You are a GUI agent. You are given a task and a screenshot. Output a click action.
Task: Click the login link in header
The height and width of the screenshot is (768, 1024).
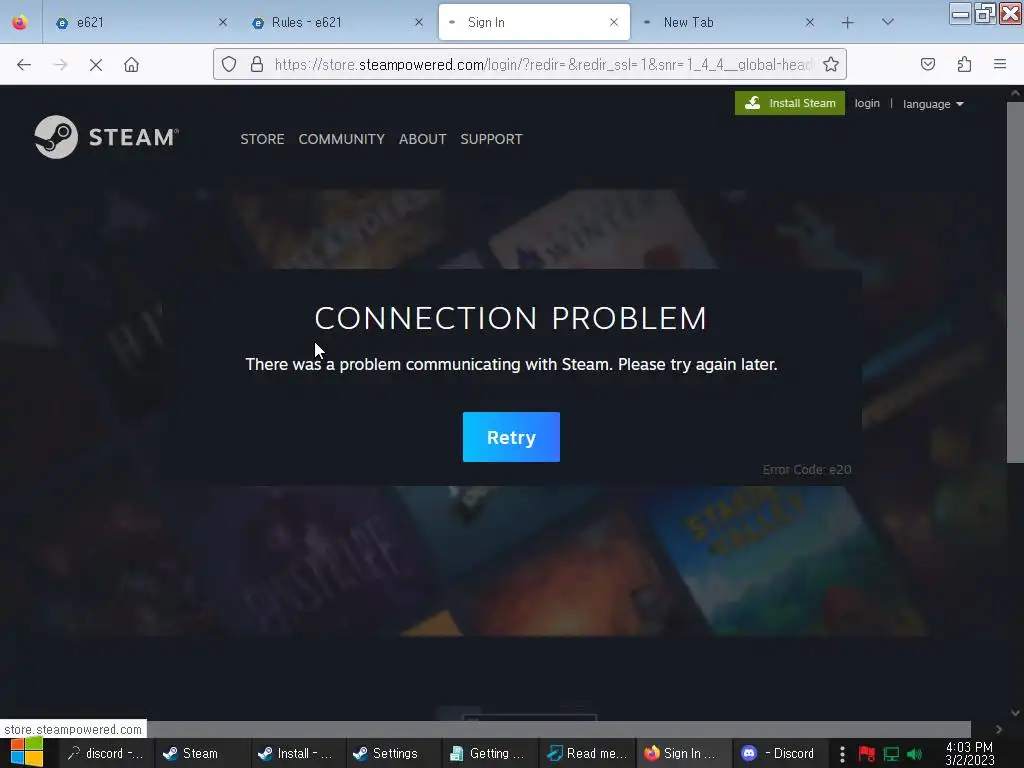click(x=867, y=103)
